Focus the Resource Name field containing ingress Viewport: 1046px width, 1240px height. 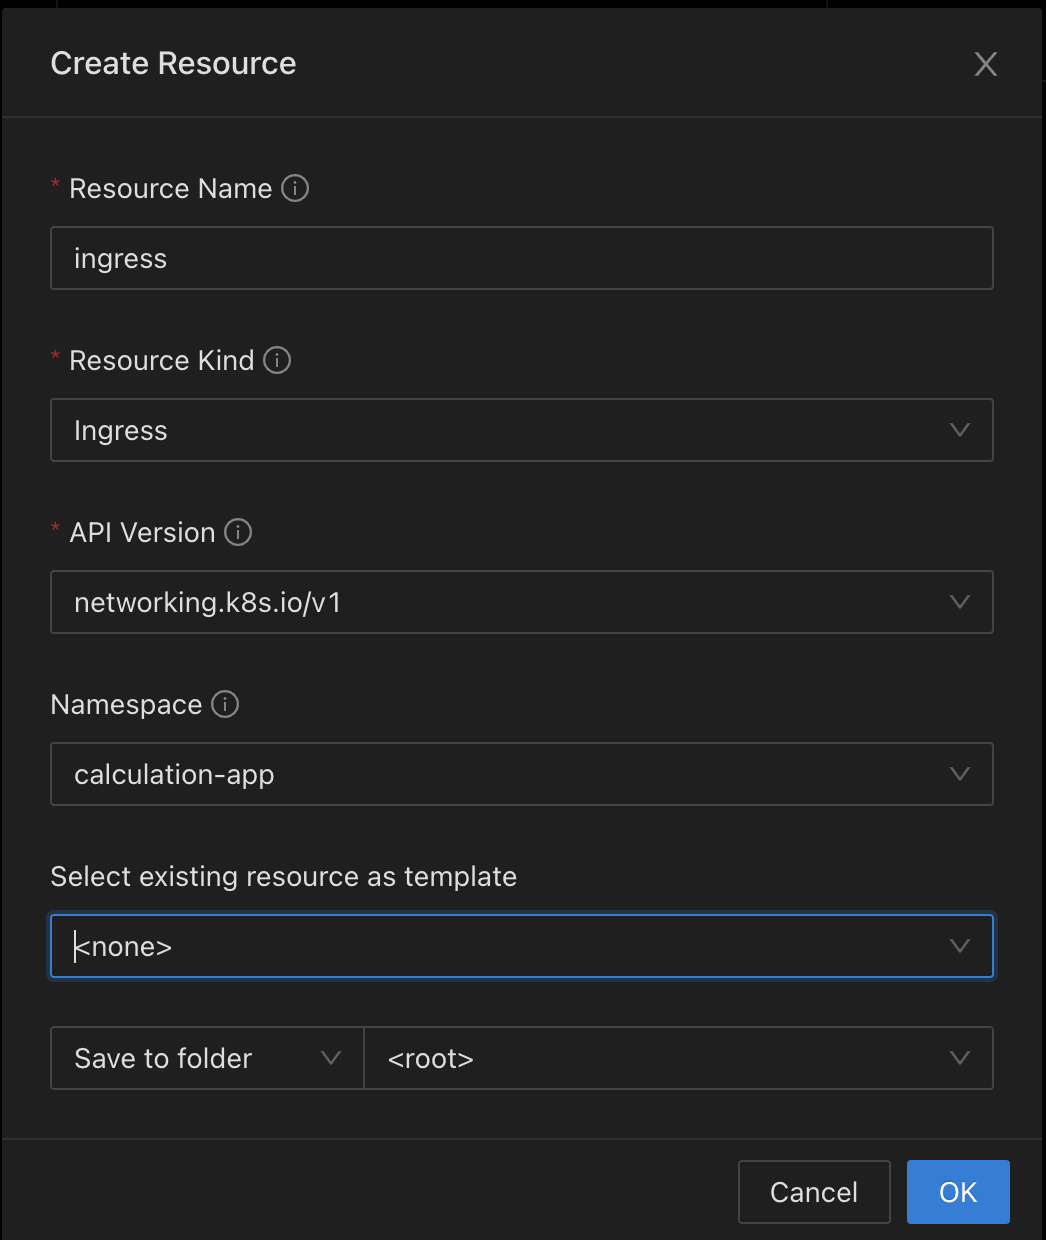coord(521,258)
